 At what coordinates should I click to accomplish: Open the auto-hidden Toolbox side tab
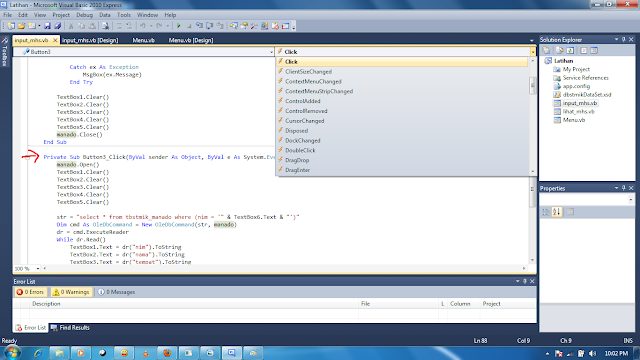click(4, 52)
